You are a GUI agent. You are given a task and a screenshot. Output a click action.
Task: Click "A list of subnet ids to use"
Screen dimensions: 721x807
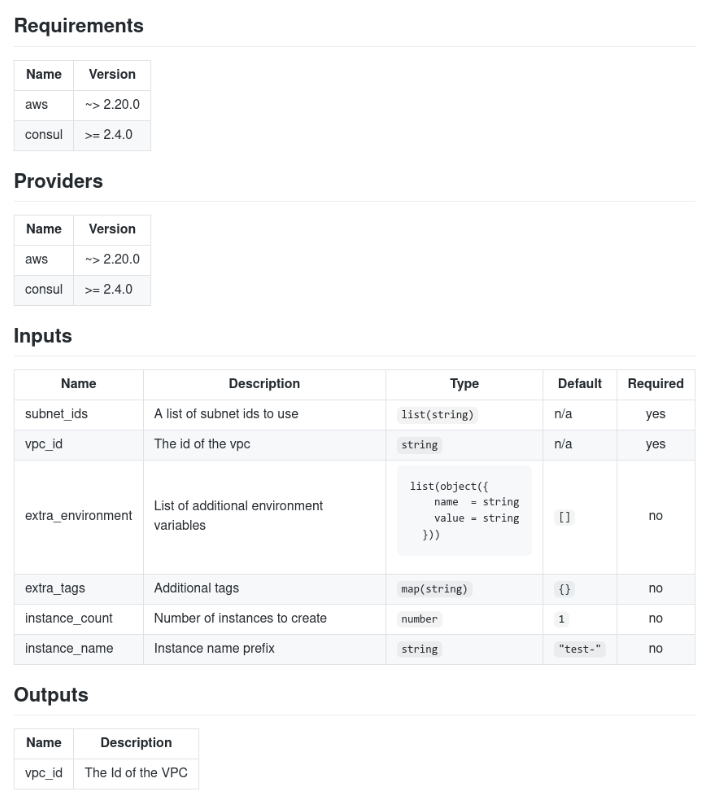coord(226,414)
